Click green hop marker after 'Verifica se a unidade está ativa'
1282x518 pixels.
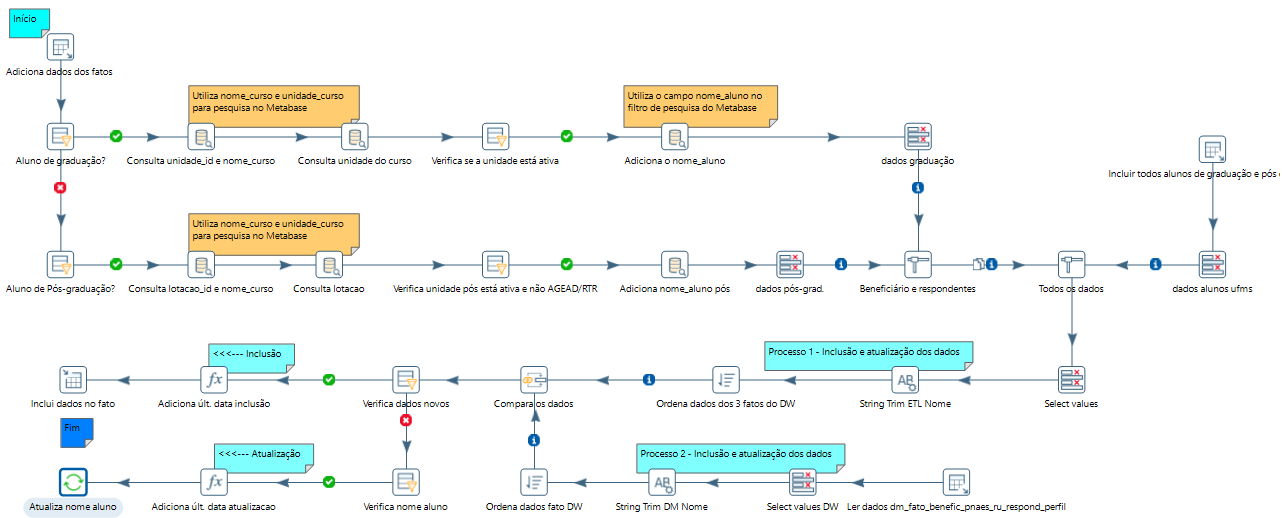(x=567, y=136)
